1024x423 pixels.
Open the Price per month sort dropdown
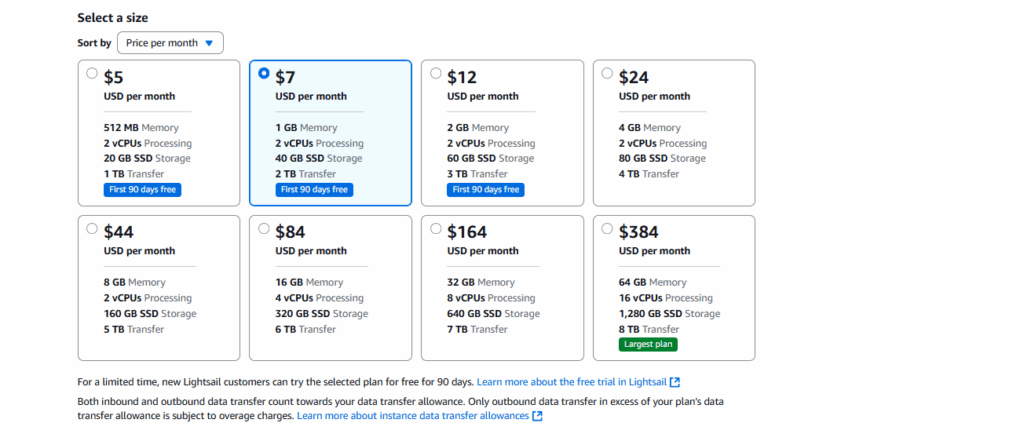(x=170, y=42)
